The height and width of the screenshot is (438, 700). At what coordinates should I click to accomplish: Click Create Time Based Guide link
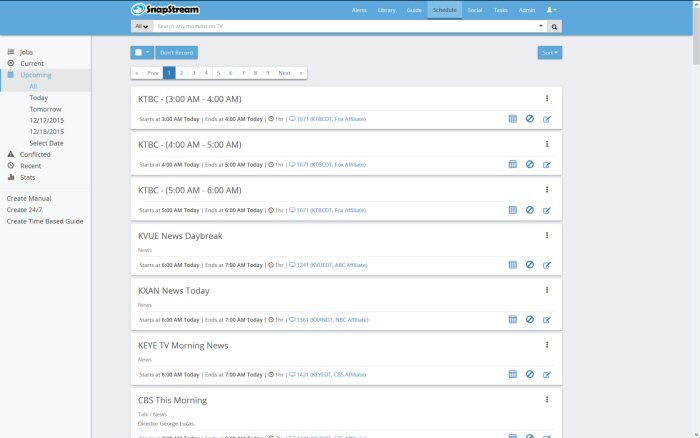click(45, 221)
